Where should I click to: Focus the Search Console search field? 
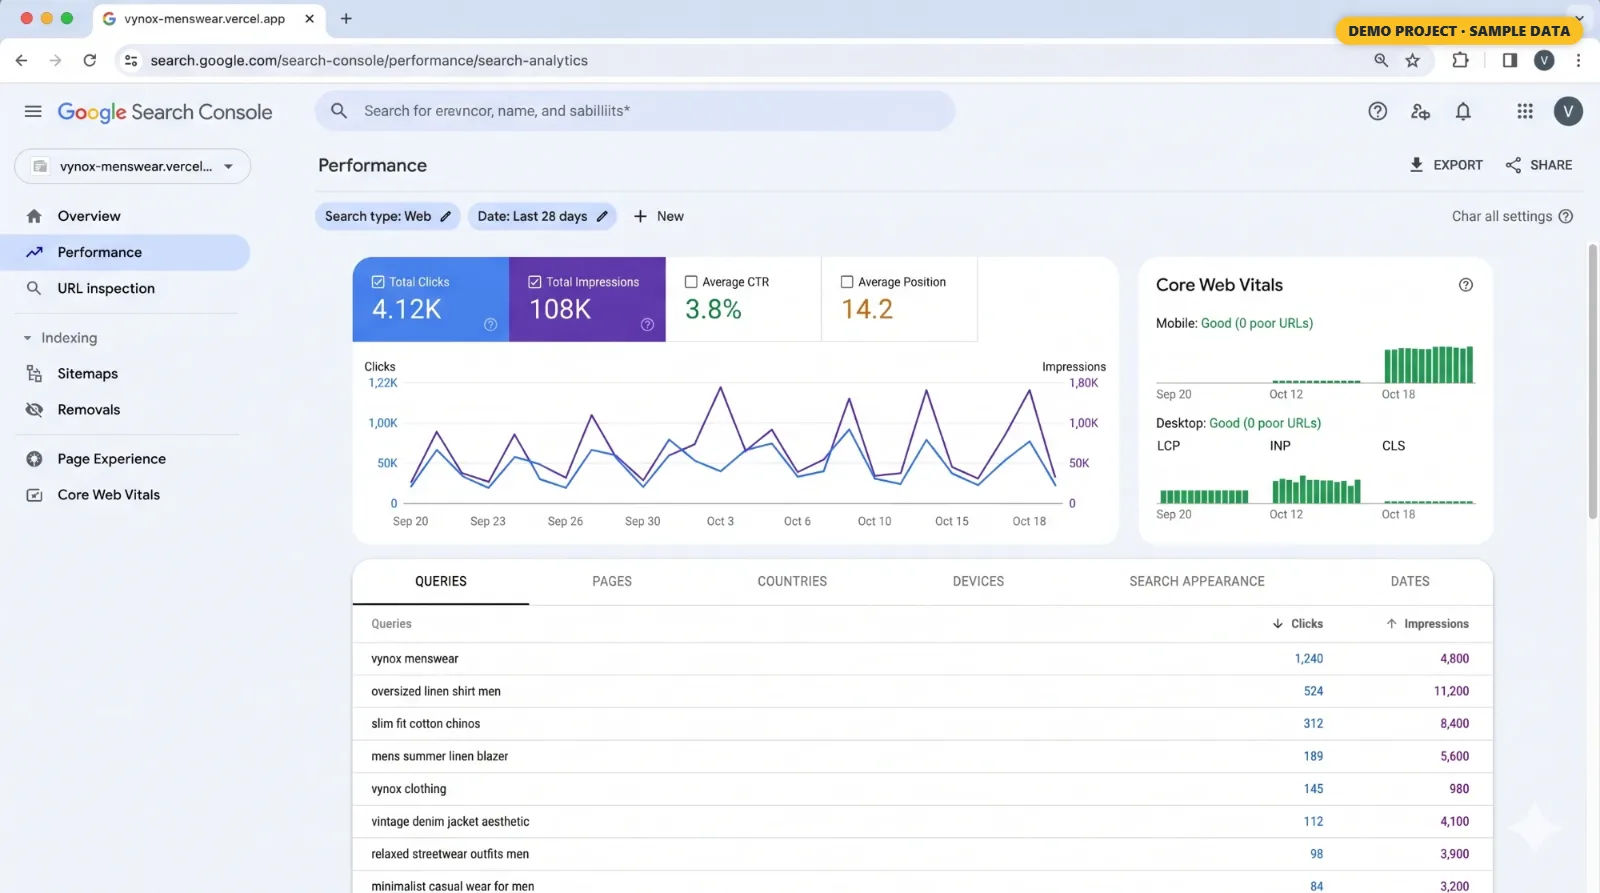pos(635,111)
